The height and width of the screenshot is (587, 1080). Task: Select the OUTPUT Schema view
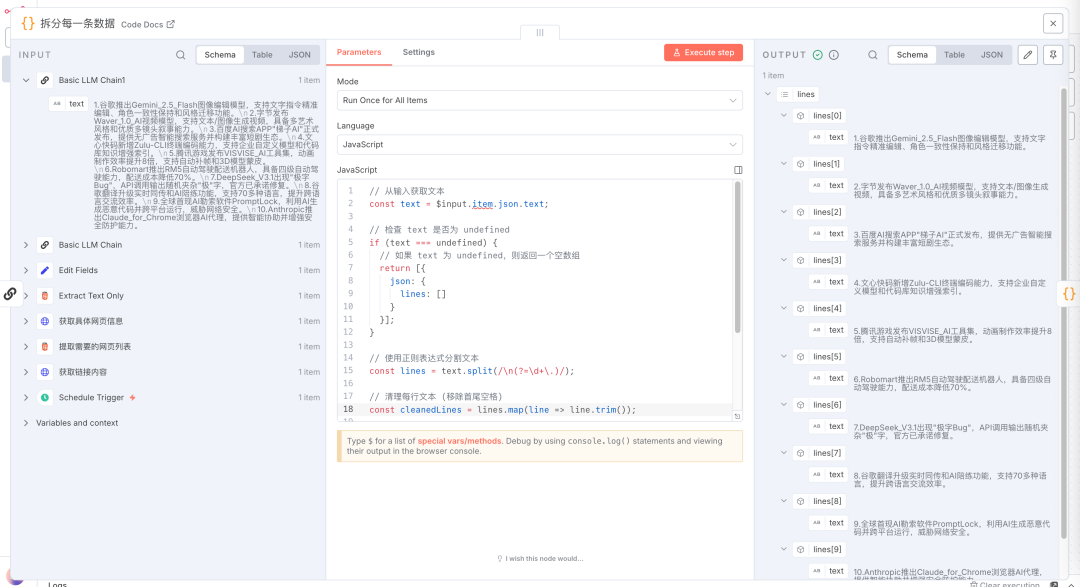(x=912, y=54)
